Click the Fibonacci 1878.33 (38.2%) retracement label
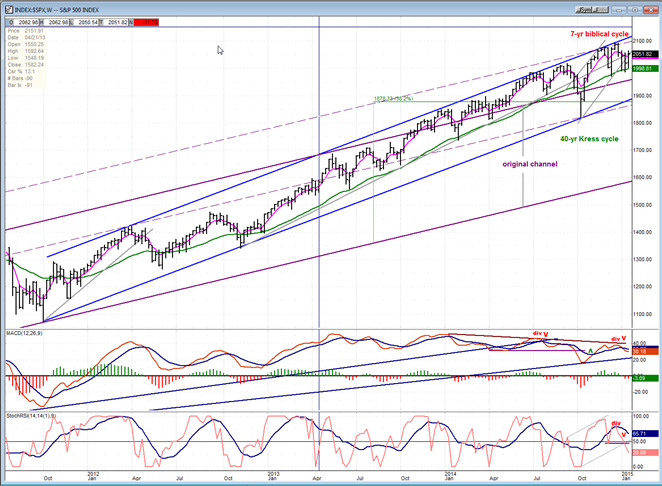The height and width of the screenshot is (486, 662). coord(393,98)
